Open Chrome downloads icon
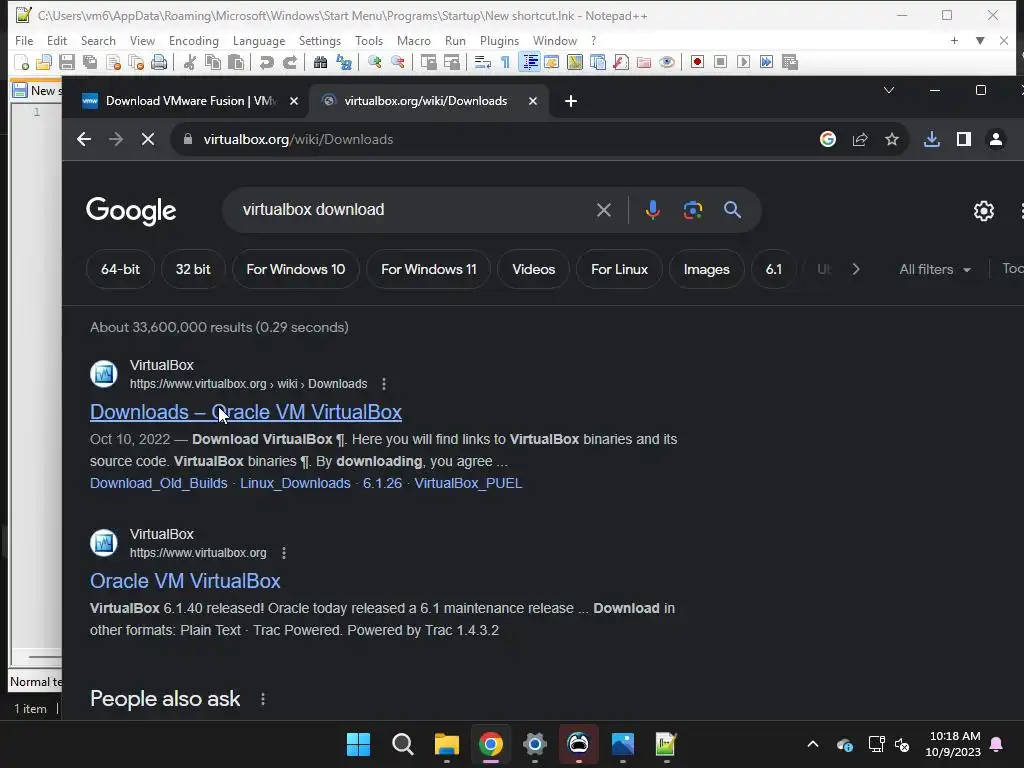The height and width of the screenshot is (768, 1024). [x=932, y=139]
